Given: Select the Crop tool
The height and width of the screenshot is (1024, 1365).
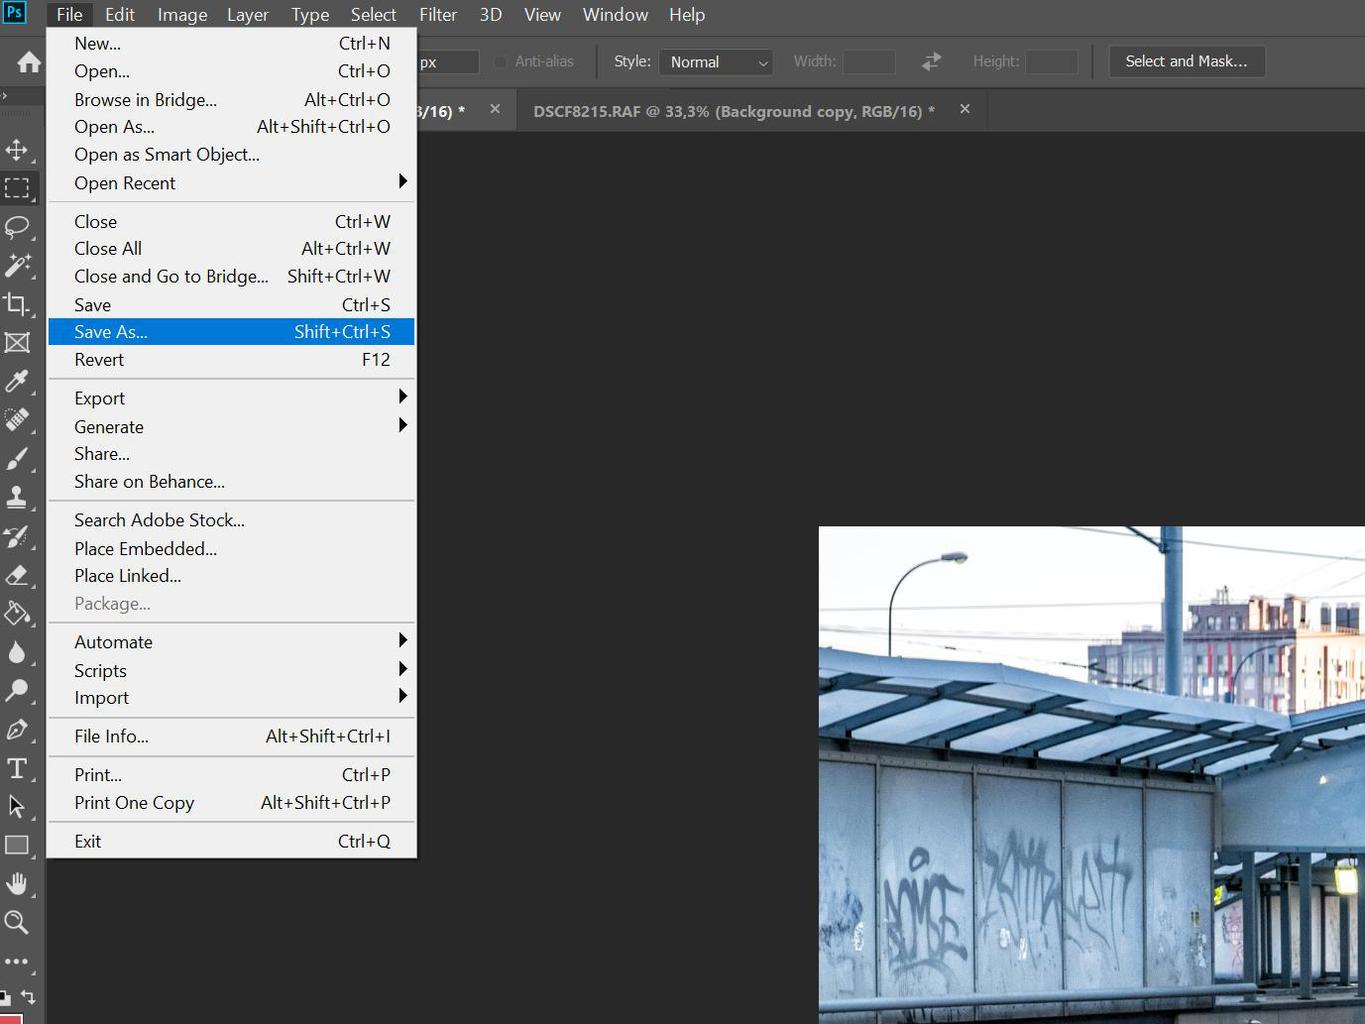Looking at the screenshot, I should coord(17,304).
